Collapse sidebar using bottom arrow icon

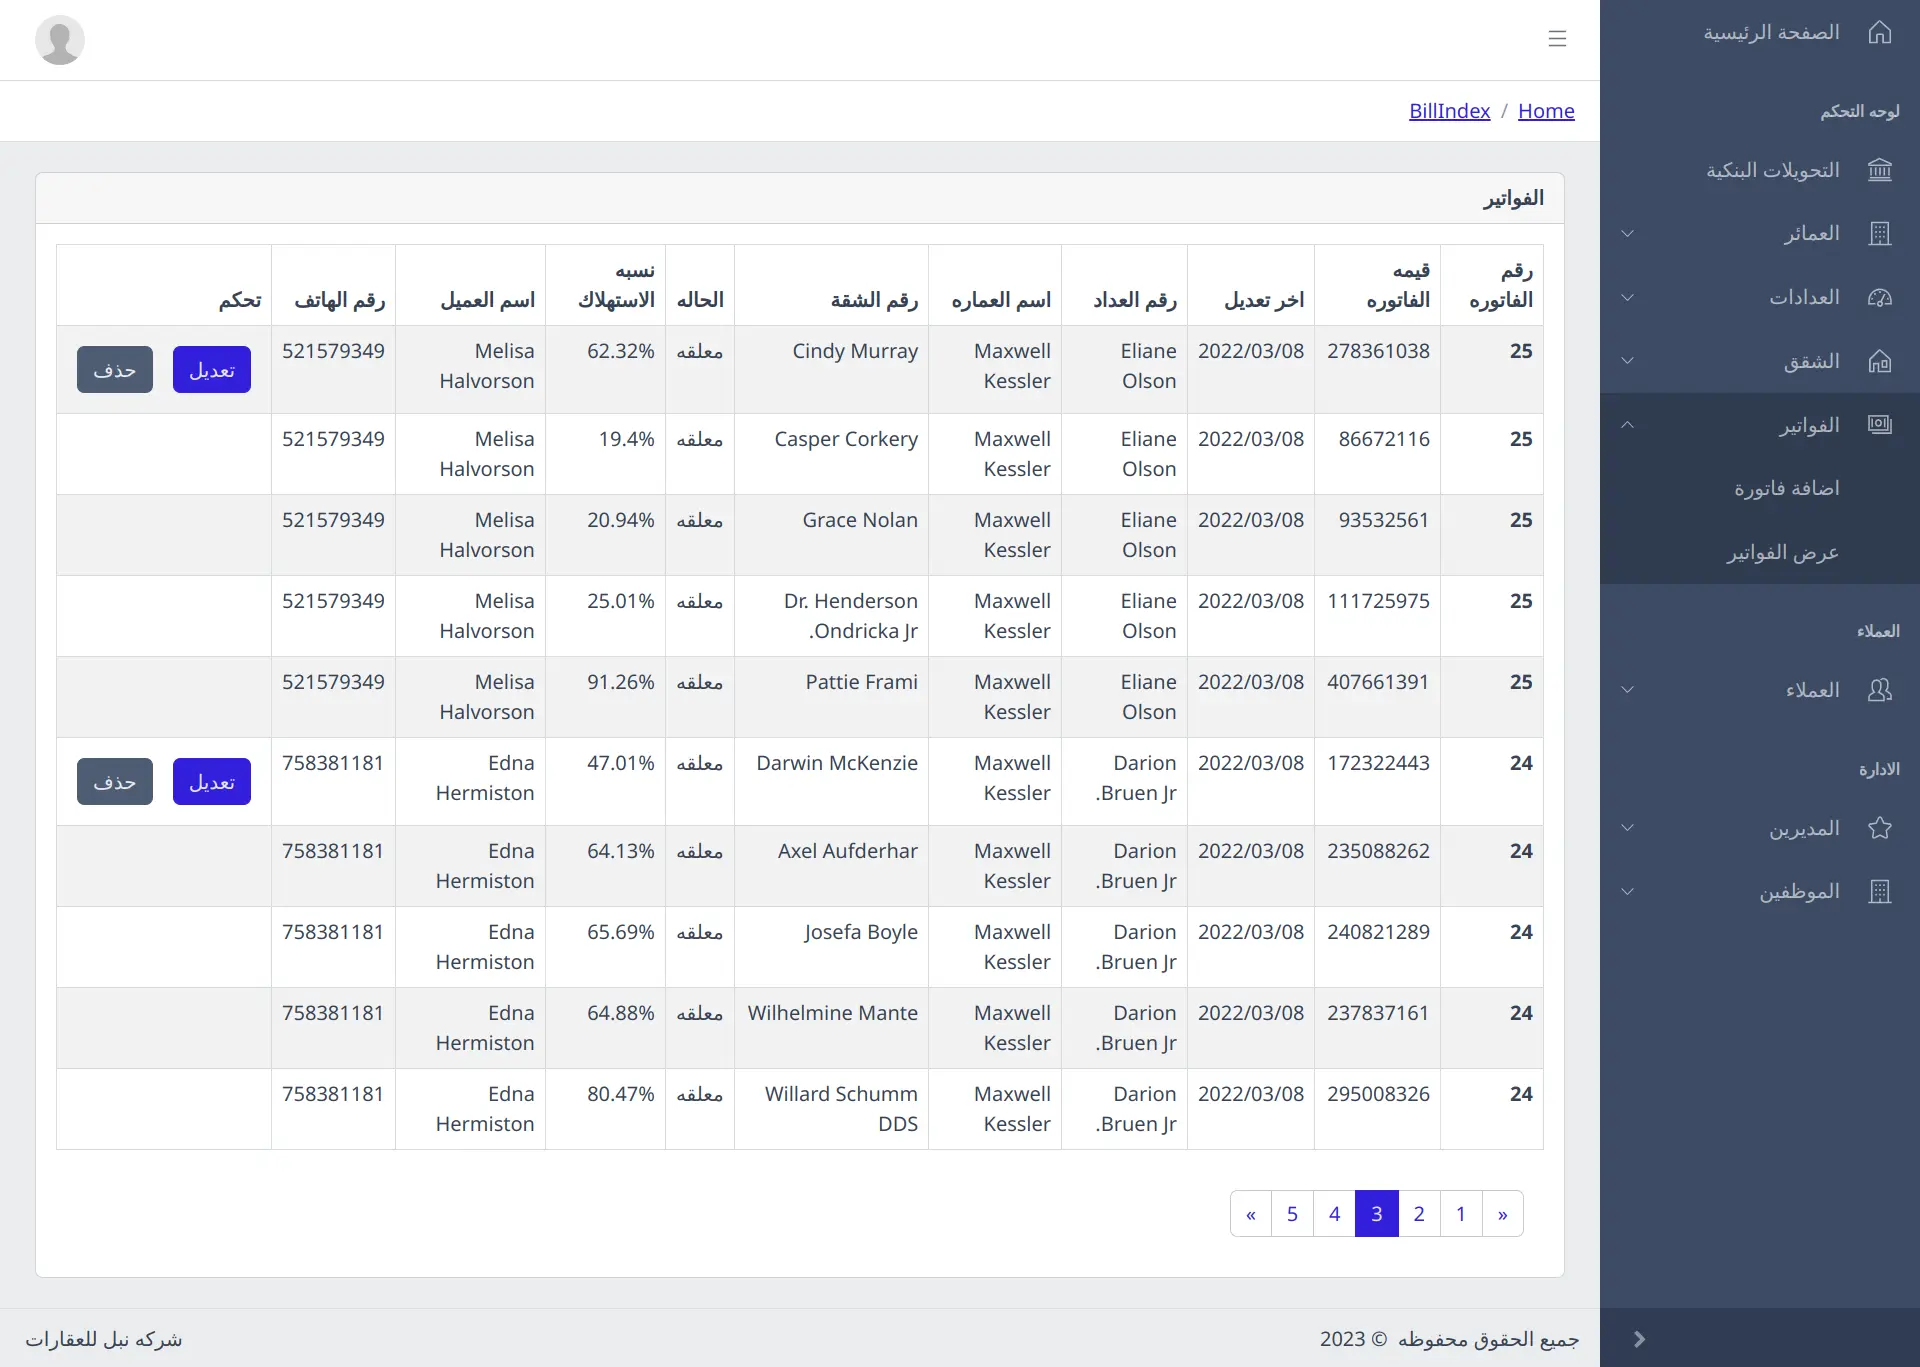click(x=1639, y=1338)
